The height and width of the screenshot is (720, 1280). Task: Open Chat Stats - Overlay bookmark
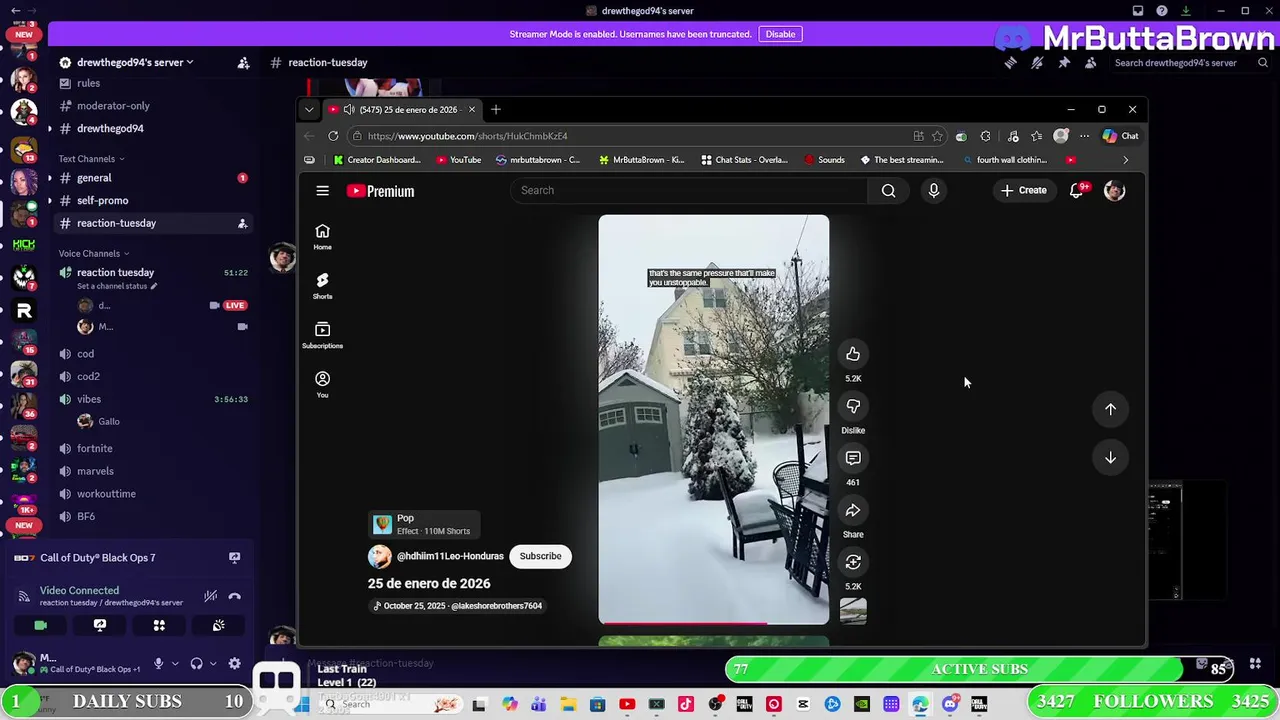pyautogui.click(x=744, y=160)
